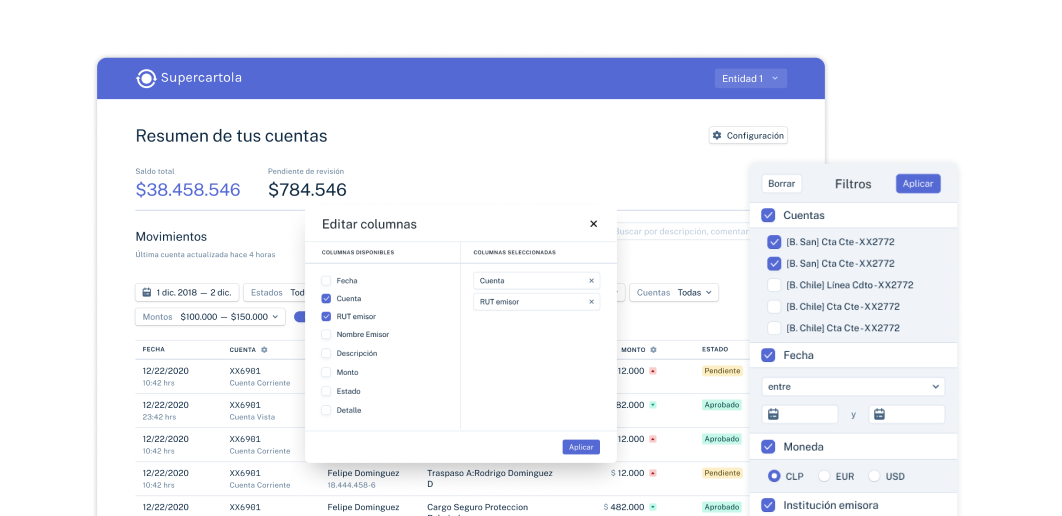Click the Pendiente de revisión $784.546 value
Screen dimensions: 1062x516
(x=307, y=190)
